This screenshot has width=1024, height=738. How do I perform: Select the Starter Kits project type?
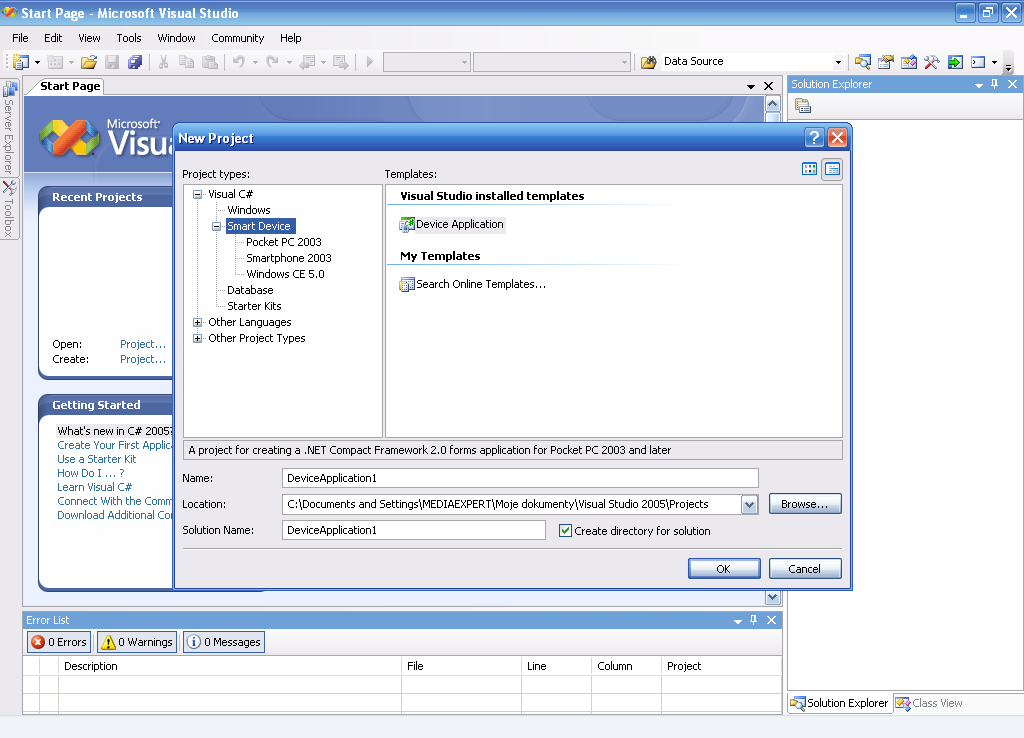[254, 306]
